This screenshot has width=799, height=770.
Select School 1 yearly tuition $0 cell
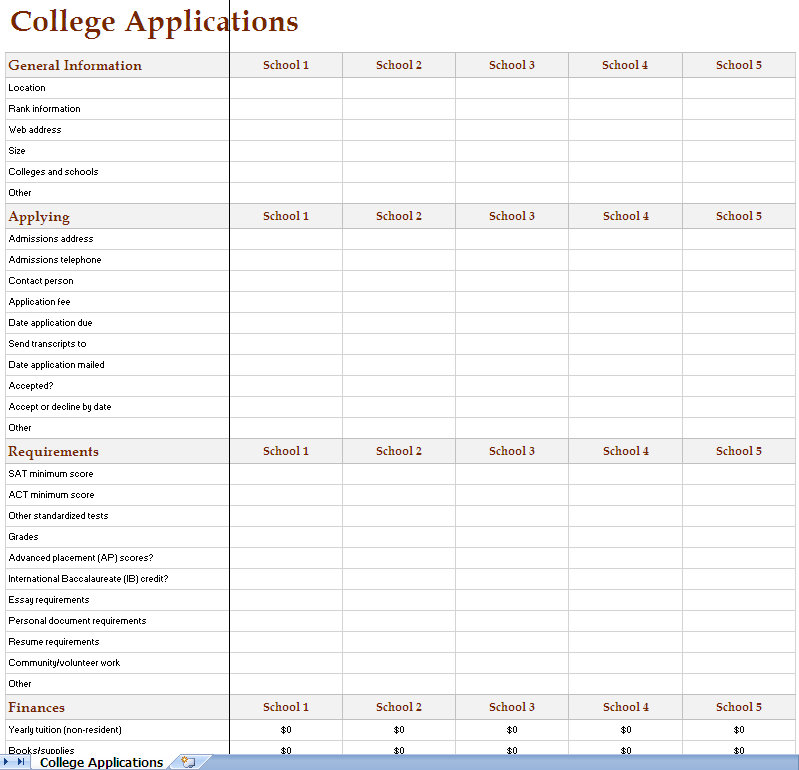(286, 730)
